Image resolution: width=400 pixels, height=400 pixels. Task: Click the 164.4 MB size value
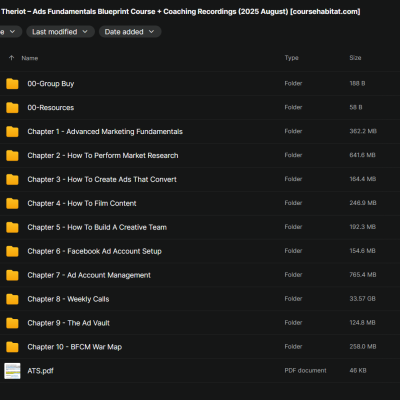click(x=363, y=179)
